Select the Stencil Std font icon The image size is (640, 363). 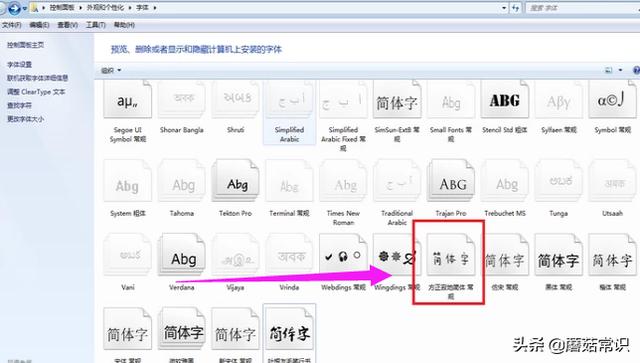point(505,100)
